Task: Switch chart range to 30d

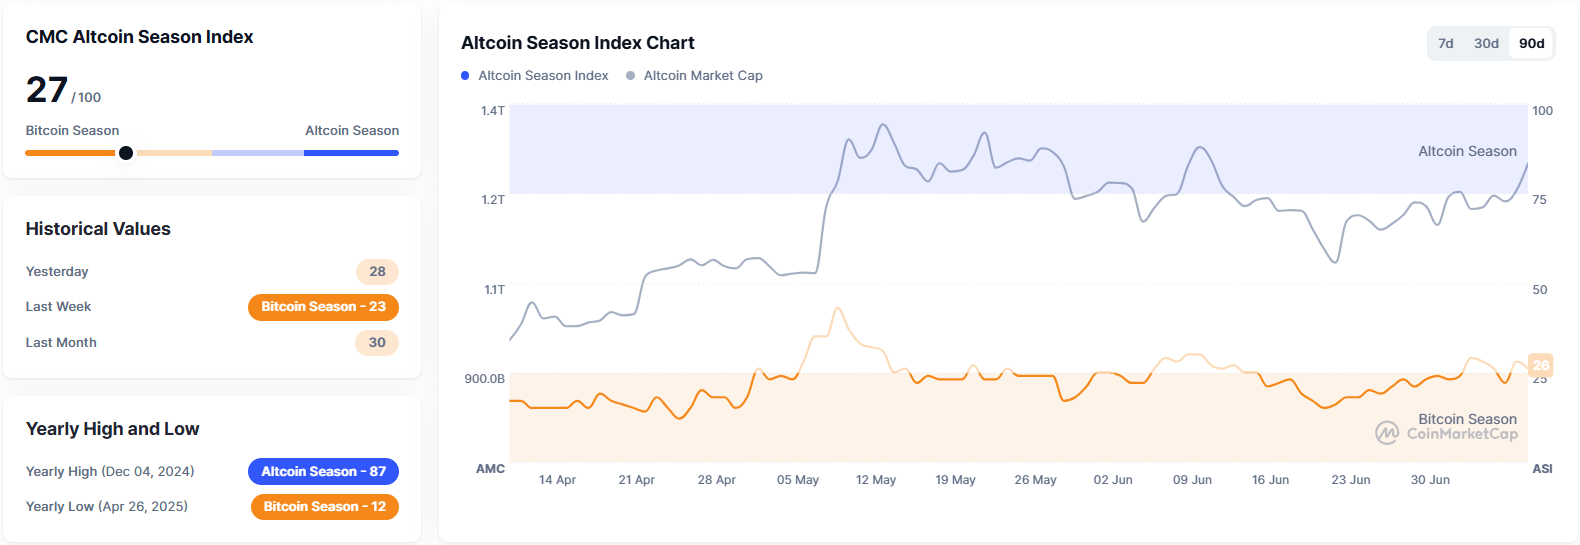Action: click(1486, 43)
